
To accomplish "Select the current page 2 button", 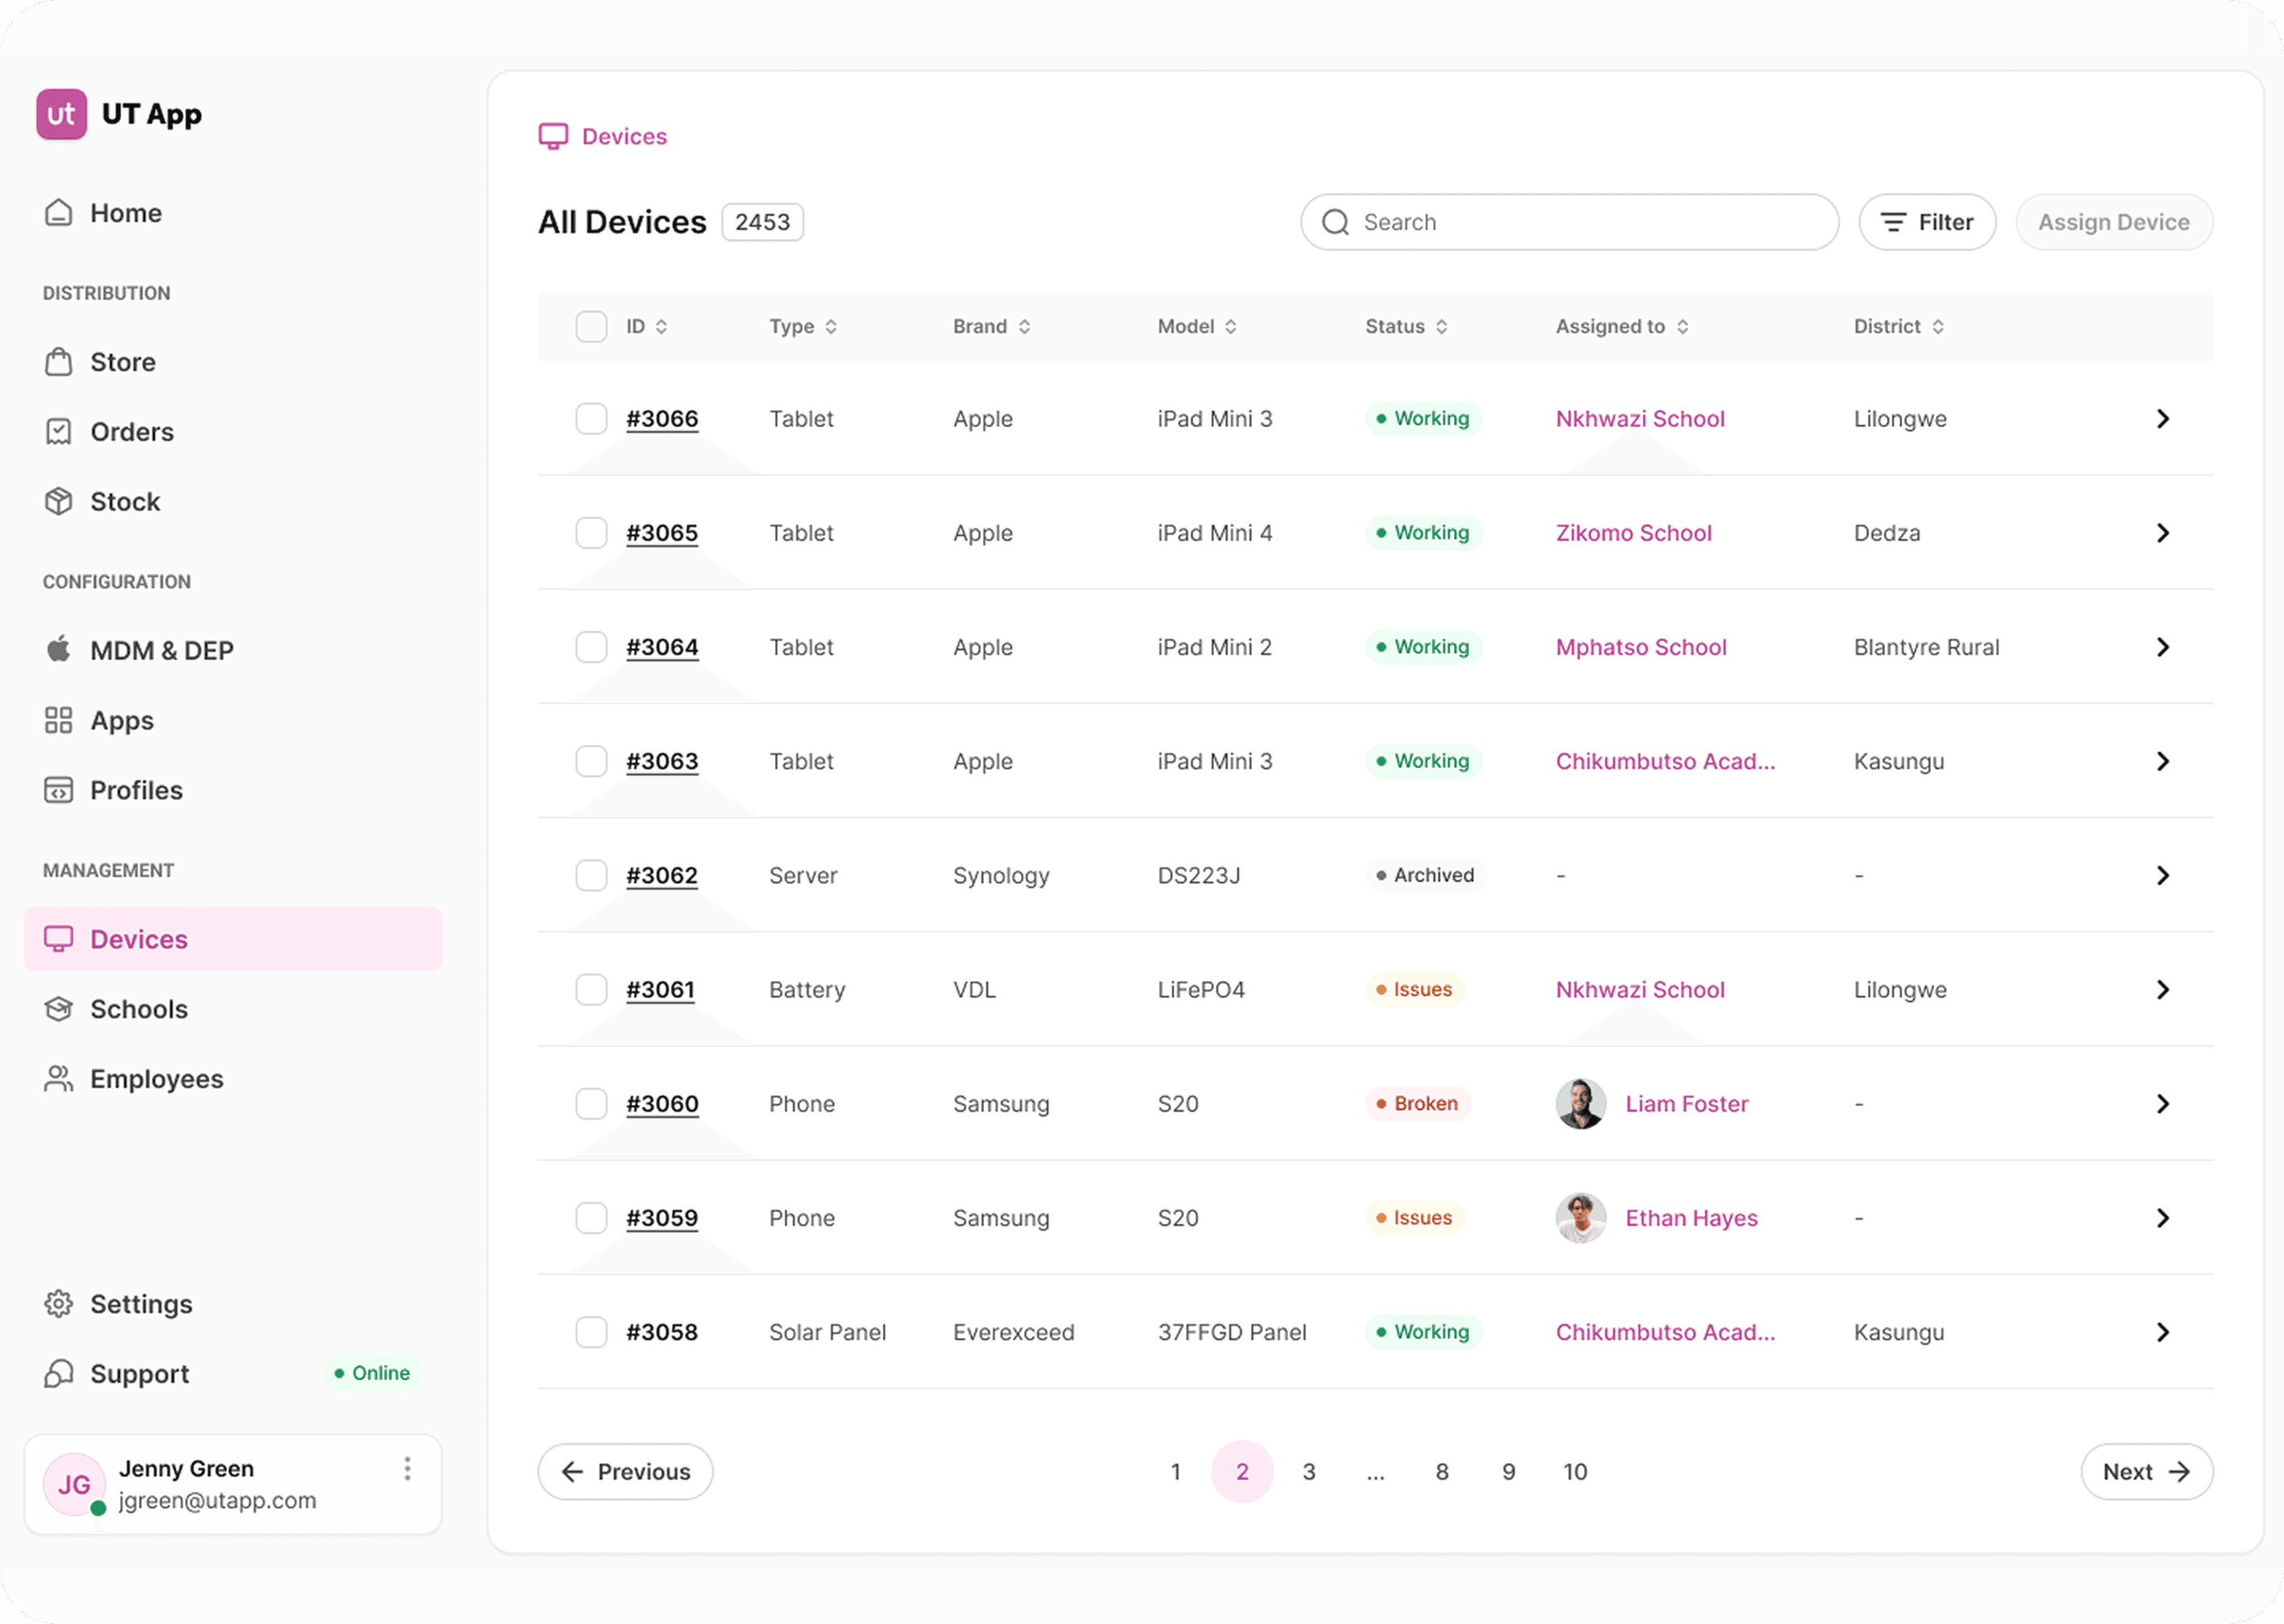I will click(x=1242, y=1472).
